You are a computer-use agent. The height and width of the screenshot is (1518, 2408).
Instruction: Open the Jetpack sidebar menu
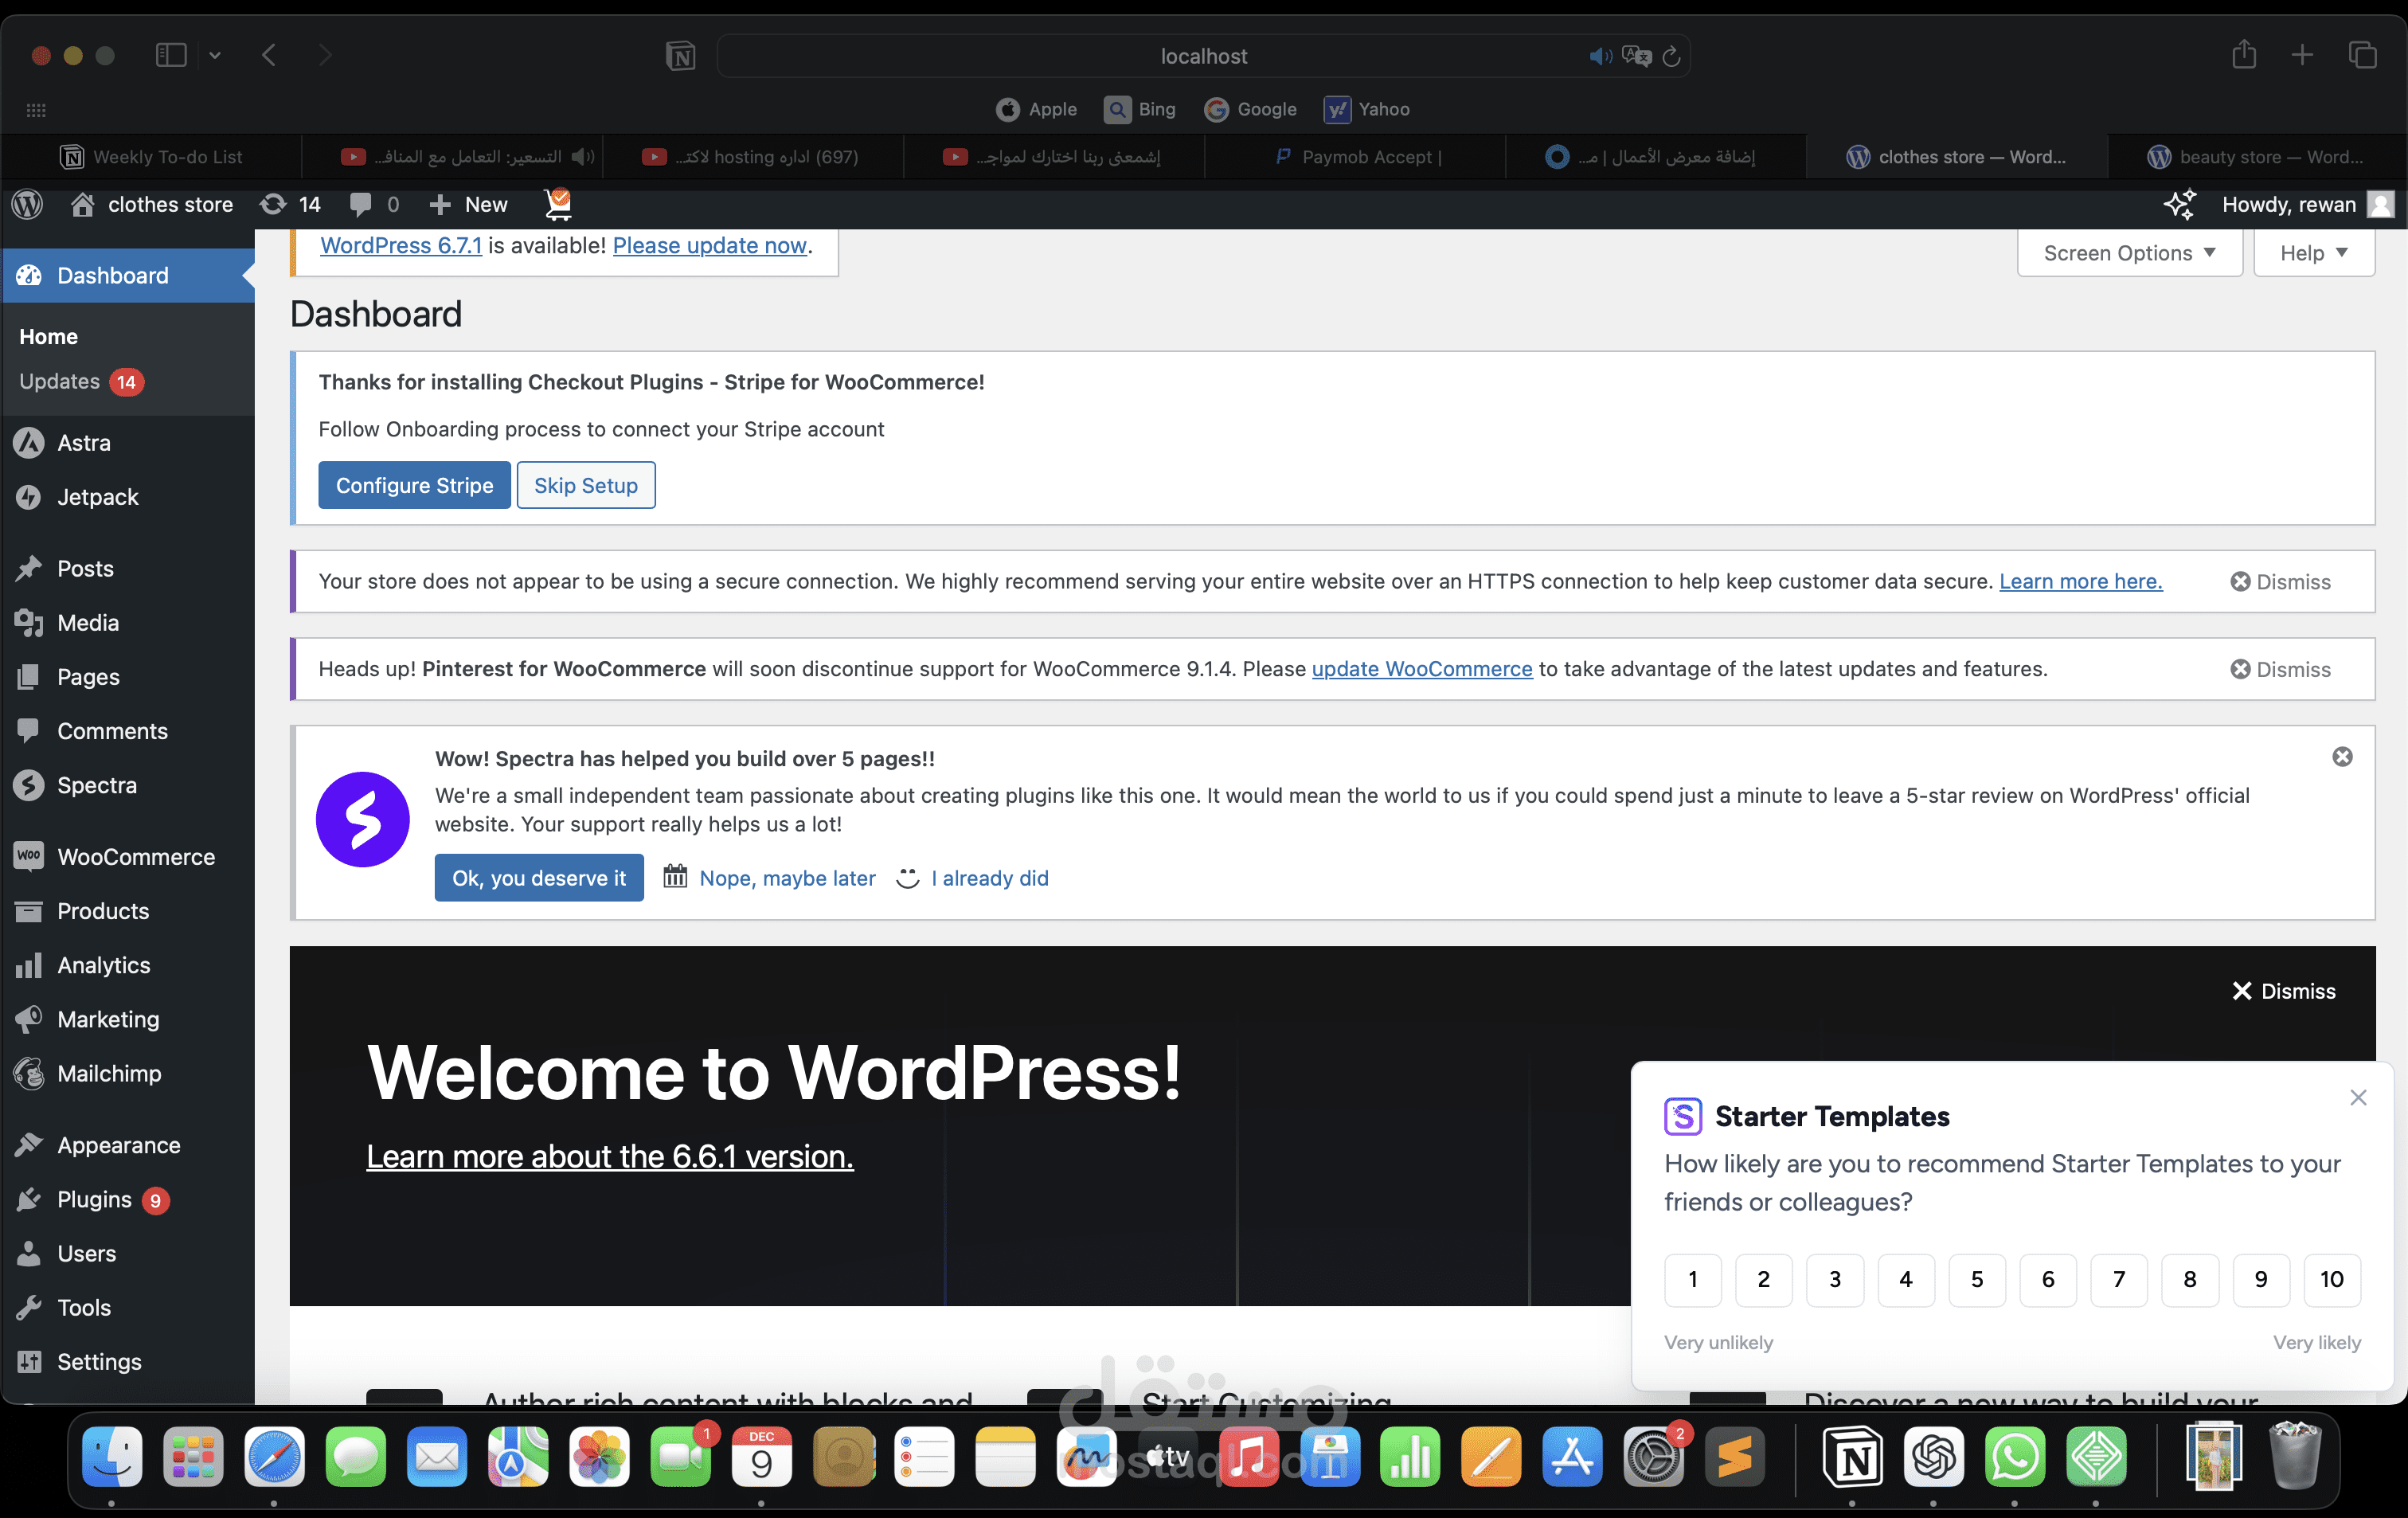97,497
